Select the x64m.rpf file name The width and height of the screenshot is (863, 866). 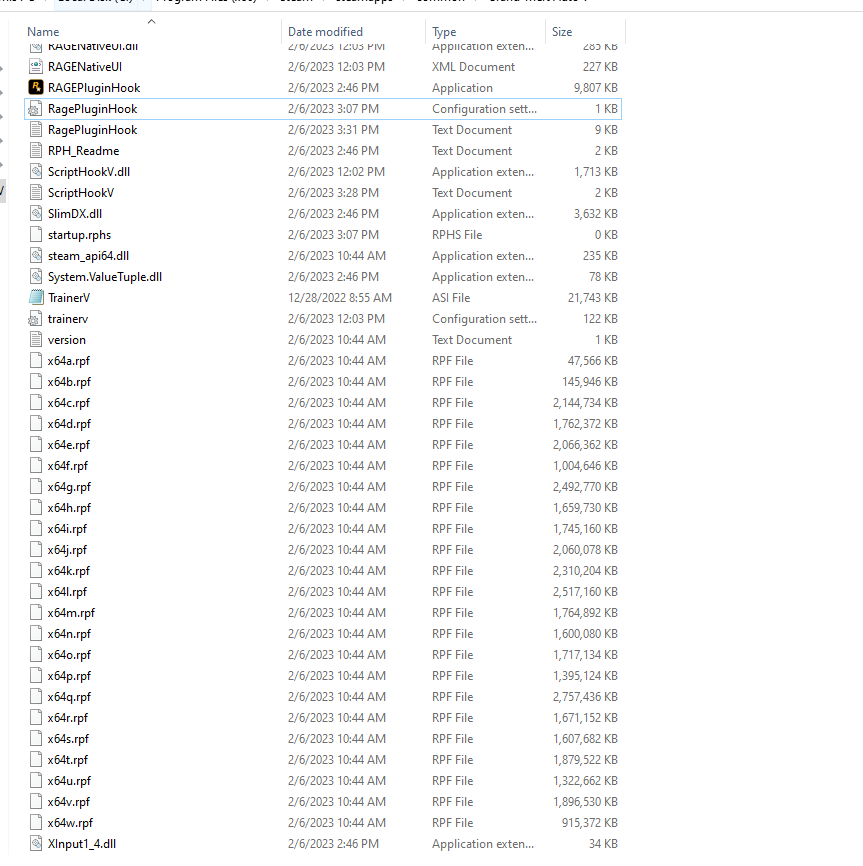click(71, 612)
